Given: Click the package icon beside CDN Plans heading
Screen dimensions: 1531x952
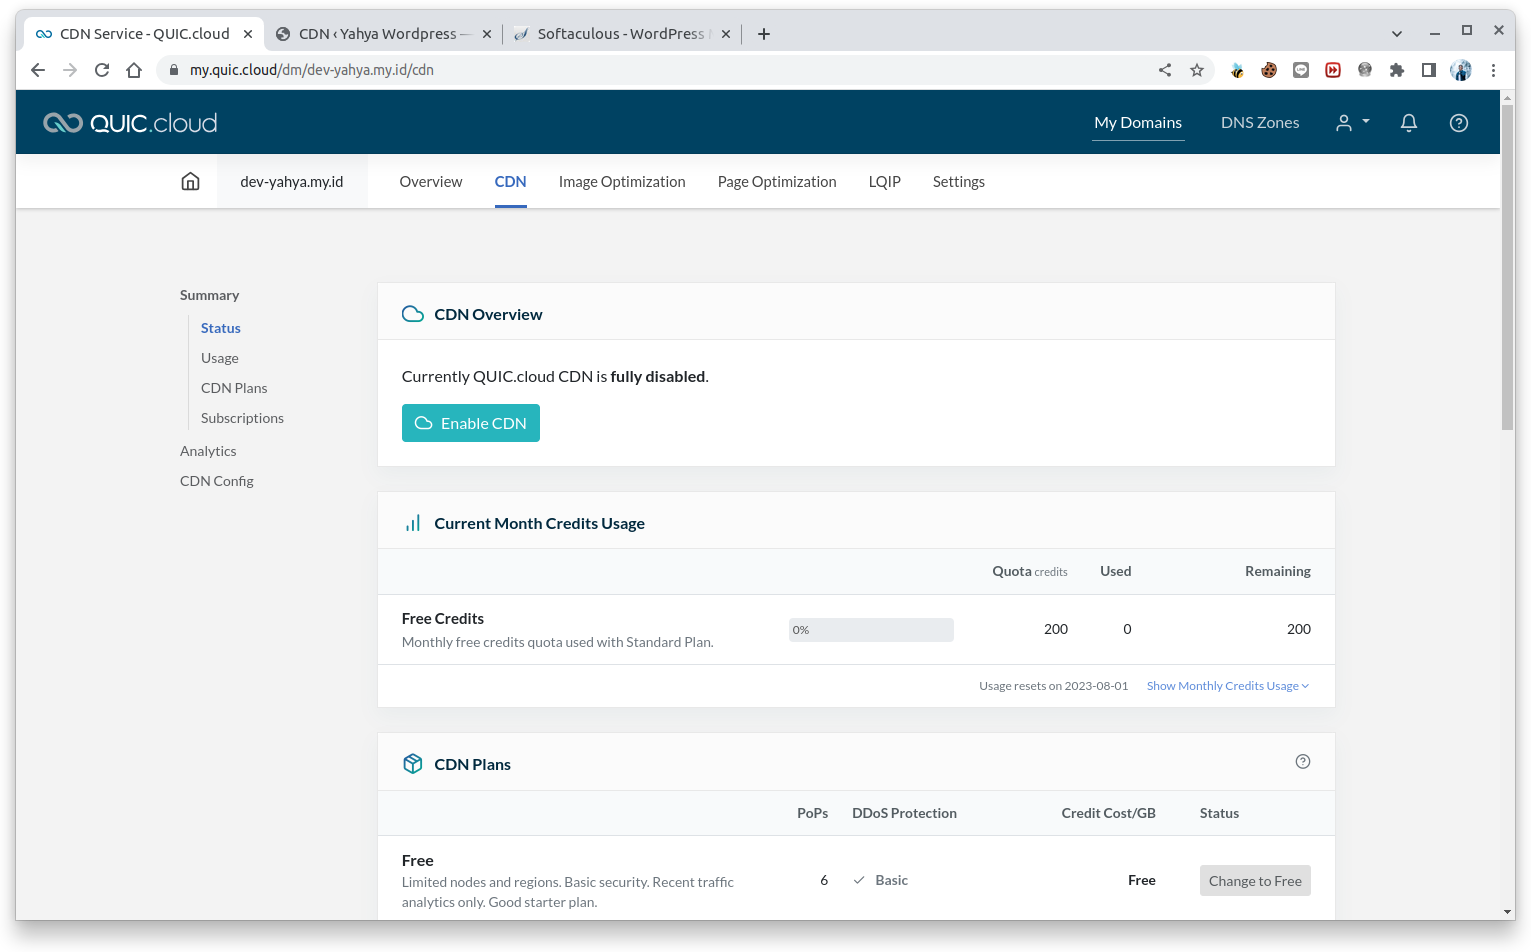Looking at the screenshot, I should click(x=413, y=763).
